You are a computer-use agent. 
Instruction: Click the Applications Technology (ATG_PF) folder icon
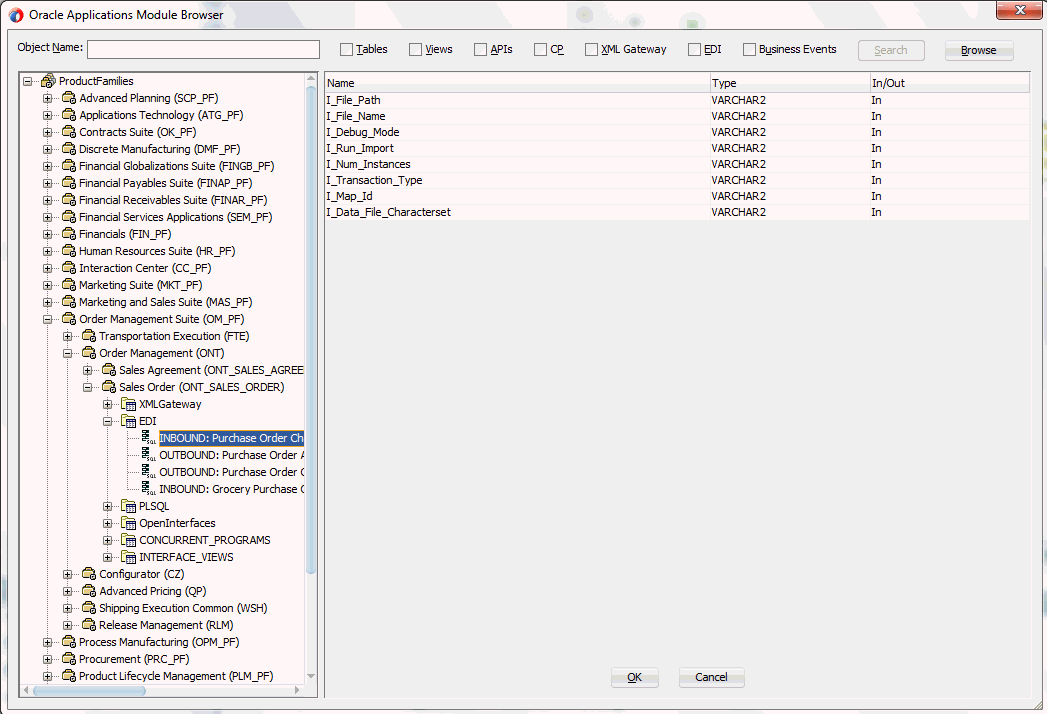tap(69, 115)
